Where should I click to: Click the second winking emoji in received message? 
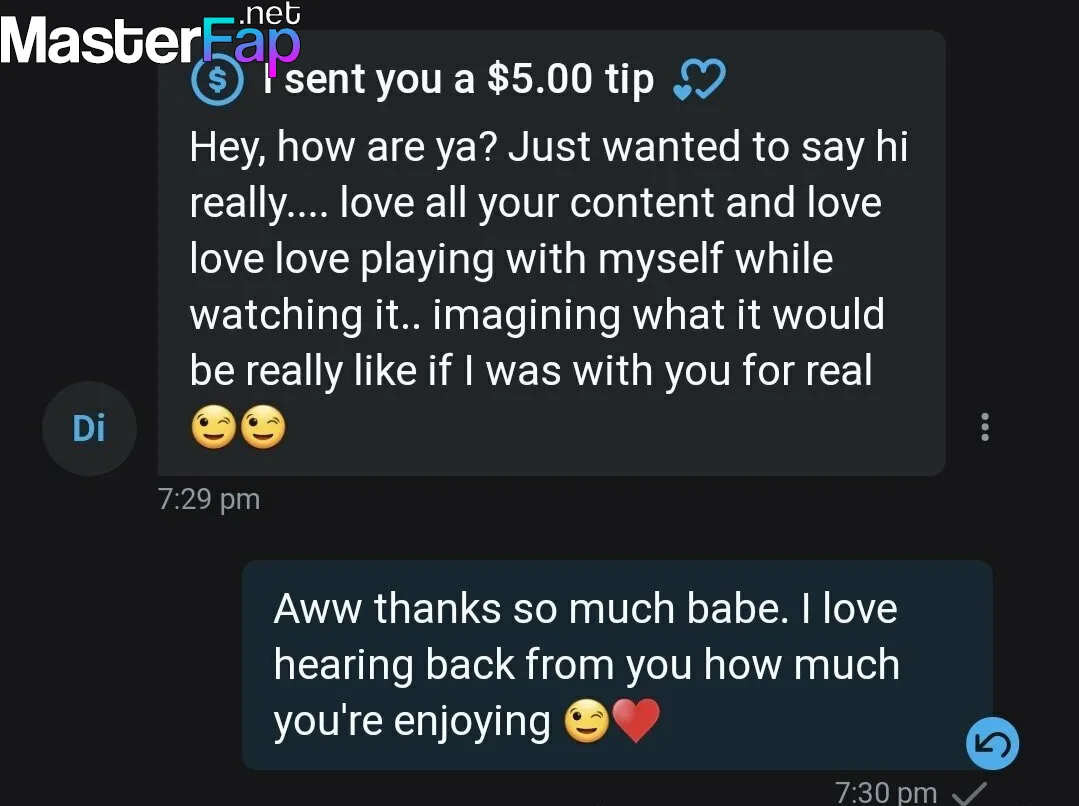[263, 427]
